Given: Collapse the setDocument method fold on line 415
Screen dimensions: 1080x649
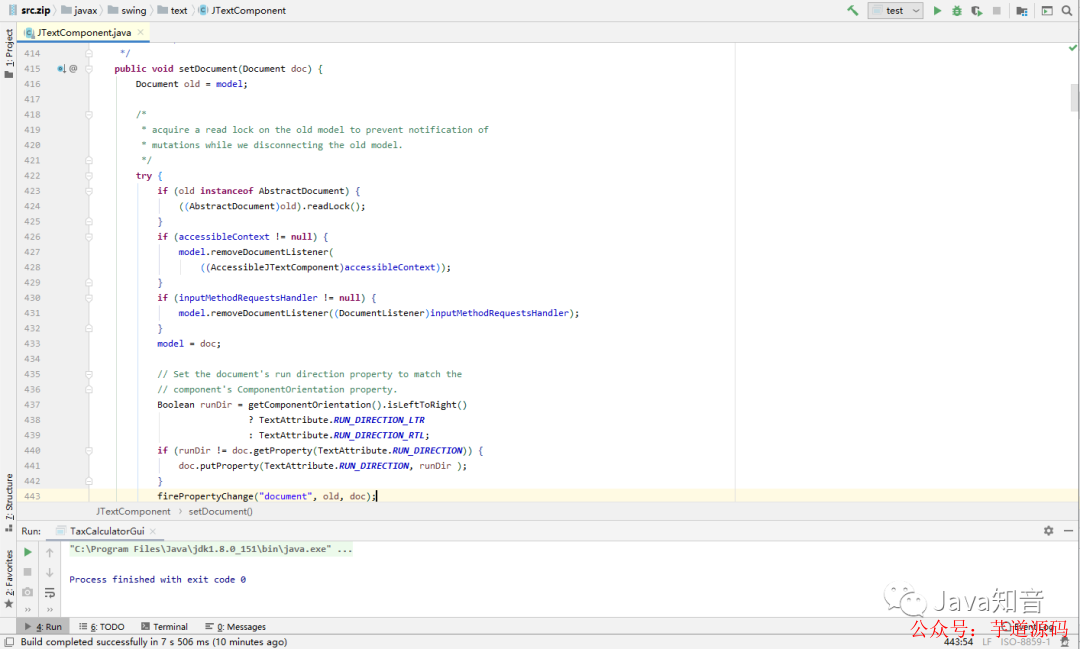Looking at the screenshot, I should [89, 69].
